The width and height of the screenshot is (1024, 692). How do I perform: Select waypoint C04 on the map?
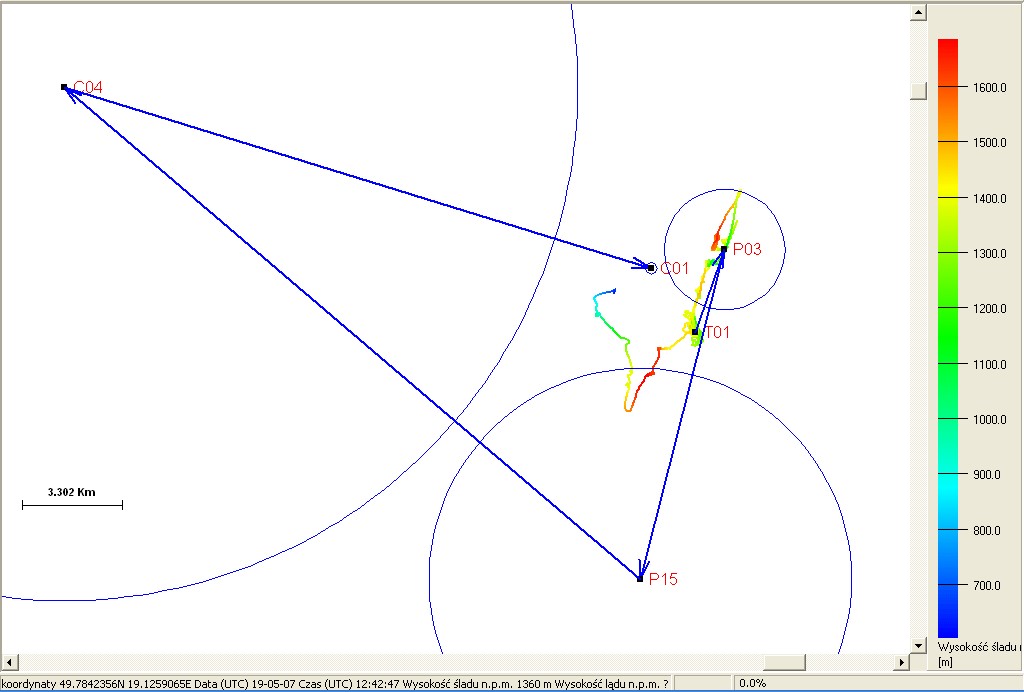(64, 87)
